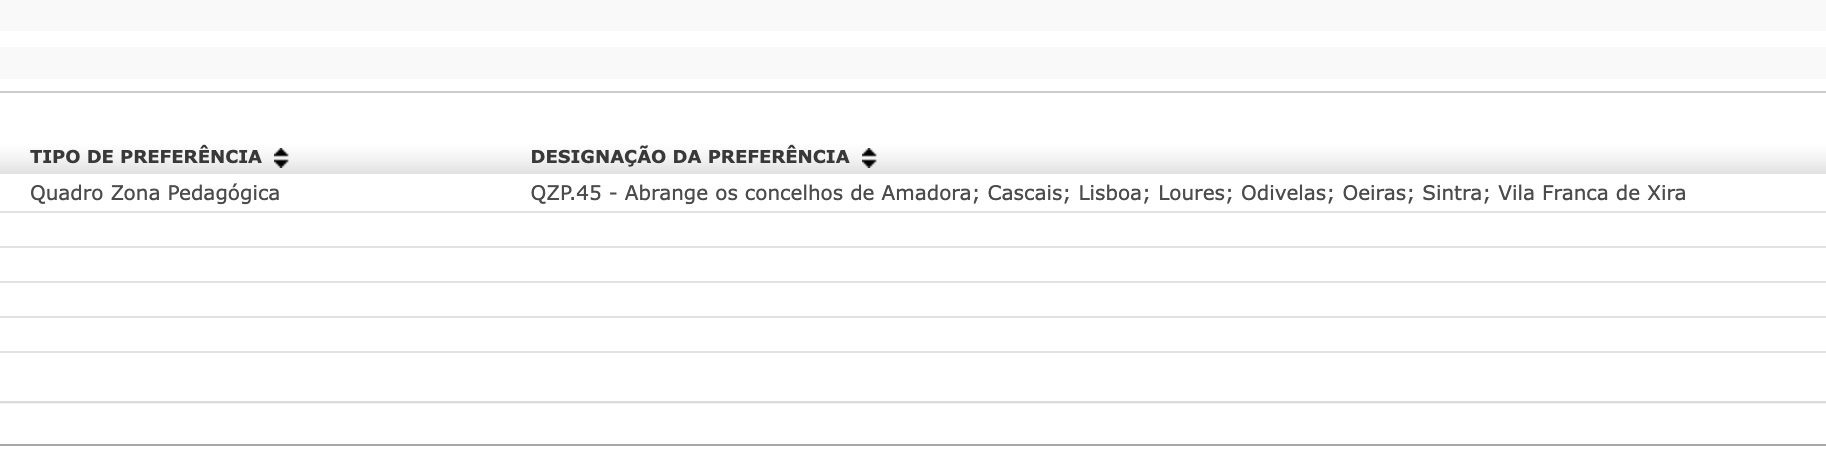Click the sort arrows next to Designação da Preferência
Image resolution: width=1826 pixels, height=450 pixels.
(x=869, y=158)
